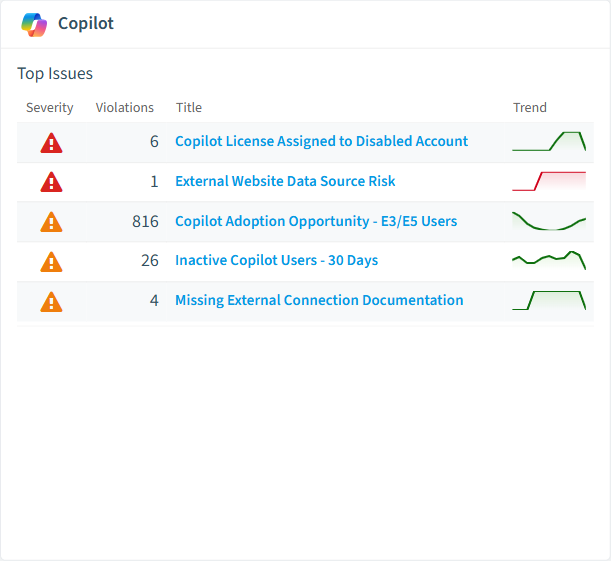Click trend sparkline for Adoption Opportunity row
The height and width of the screenshot is (561, 611).
coord(549,221)
